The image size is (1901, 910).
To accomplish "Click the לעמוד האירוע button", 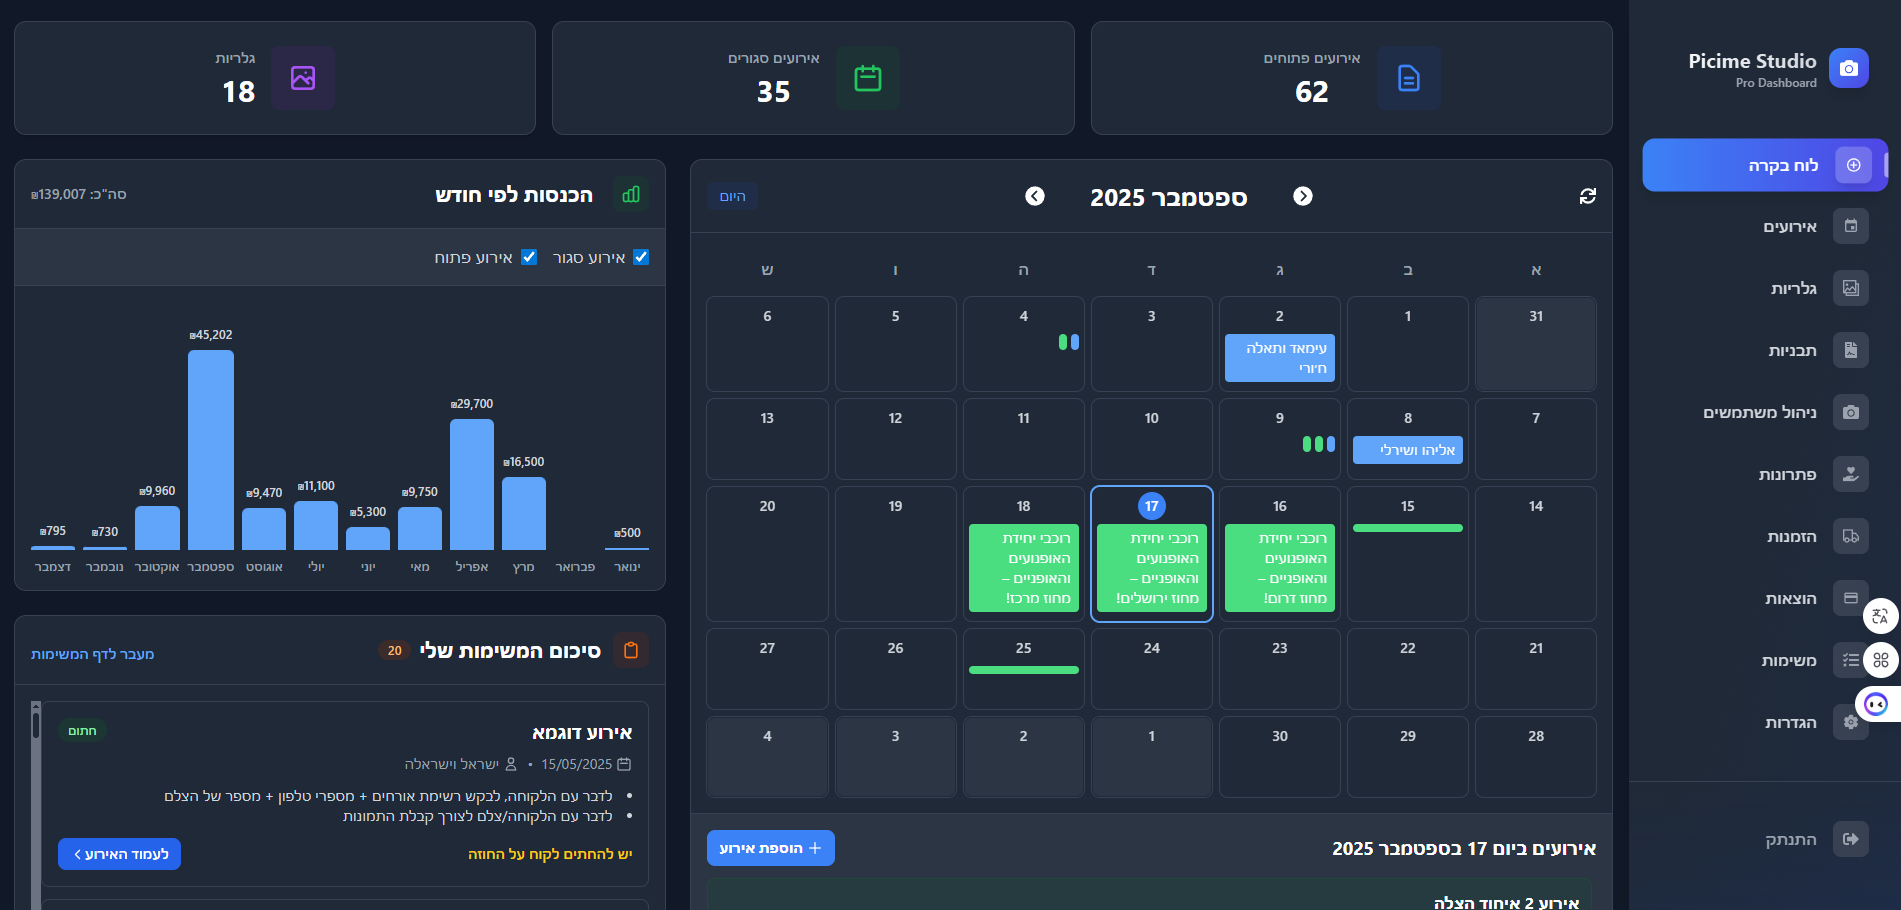I will (119, 854).
